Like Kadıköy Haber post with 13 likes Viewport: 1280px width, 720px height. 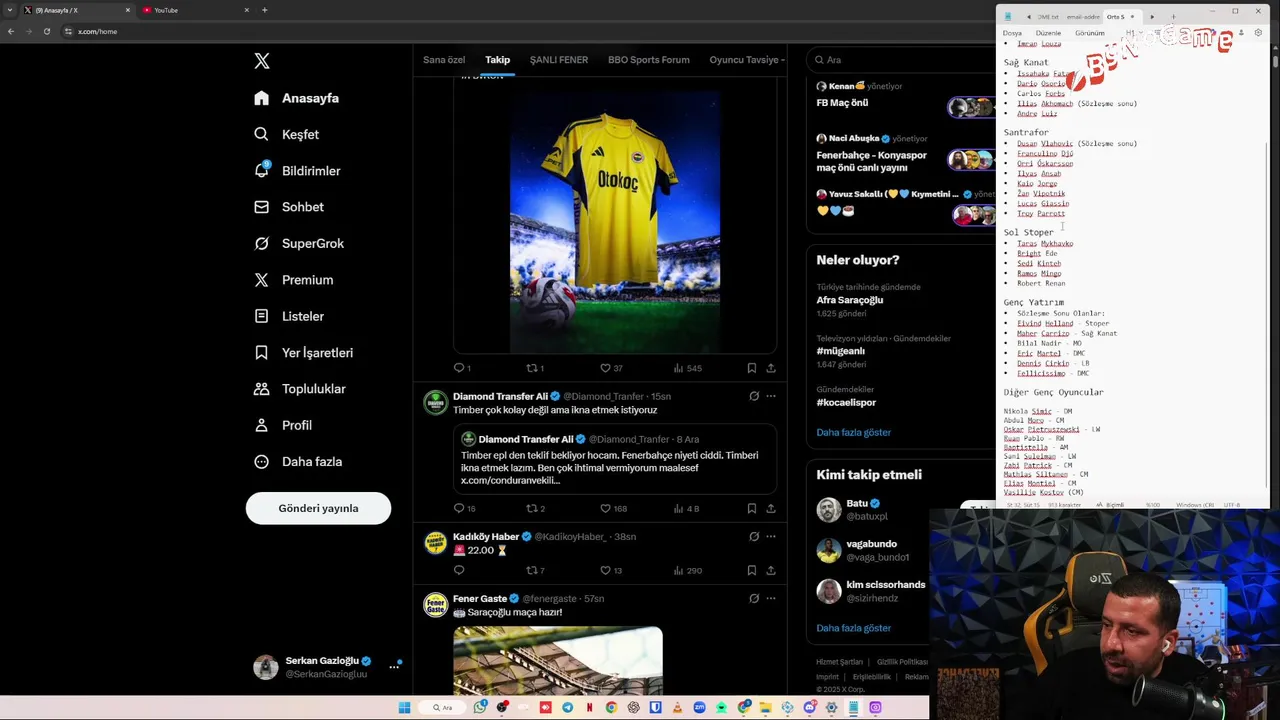611,570
